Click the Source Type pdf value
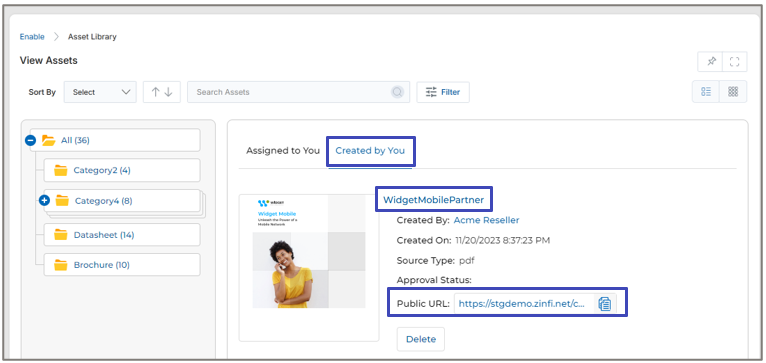 (467, 261)
